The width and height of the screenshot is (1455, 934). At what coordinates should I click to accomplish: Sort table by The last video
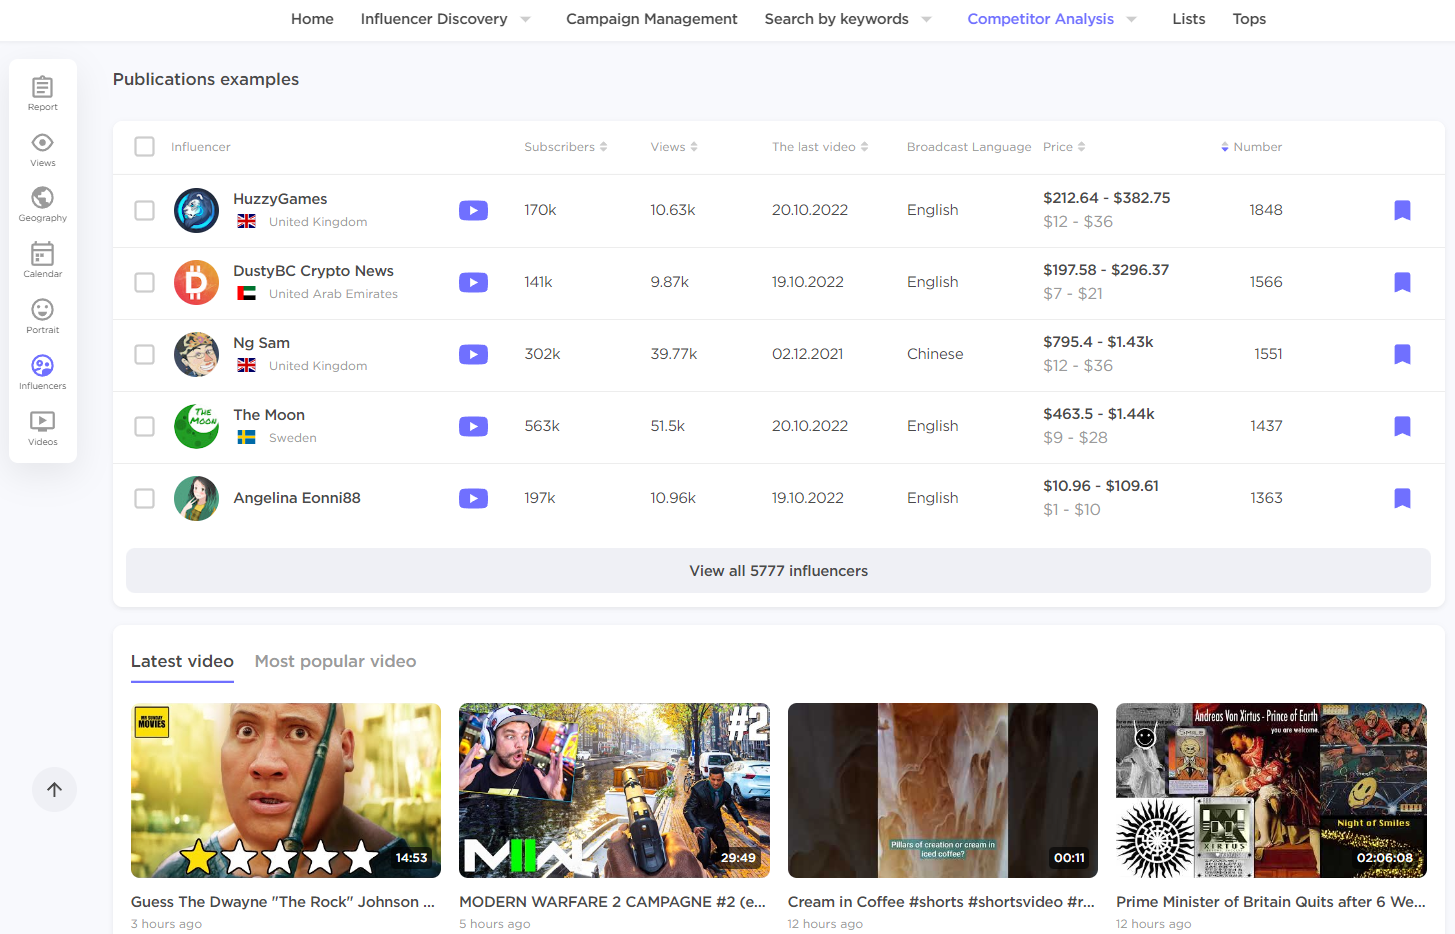[820, 147]
